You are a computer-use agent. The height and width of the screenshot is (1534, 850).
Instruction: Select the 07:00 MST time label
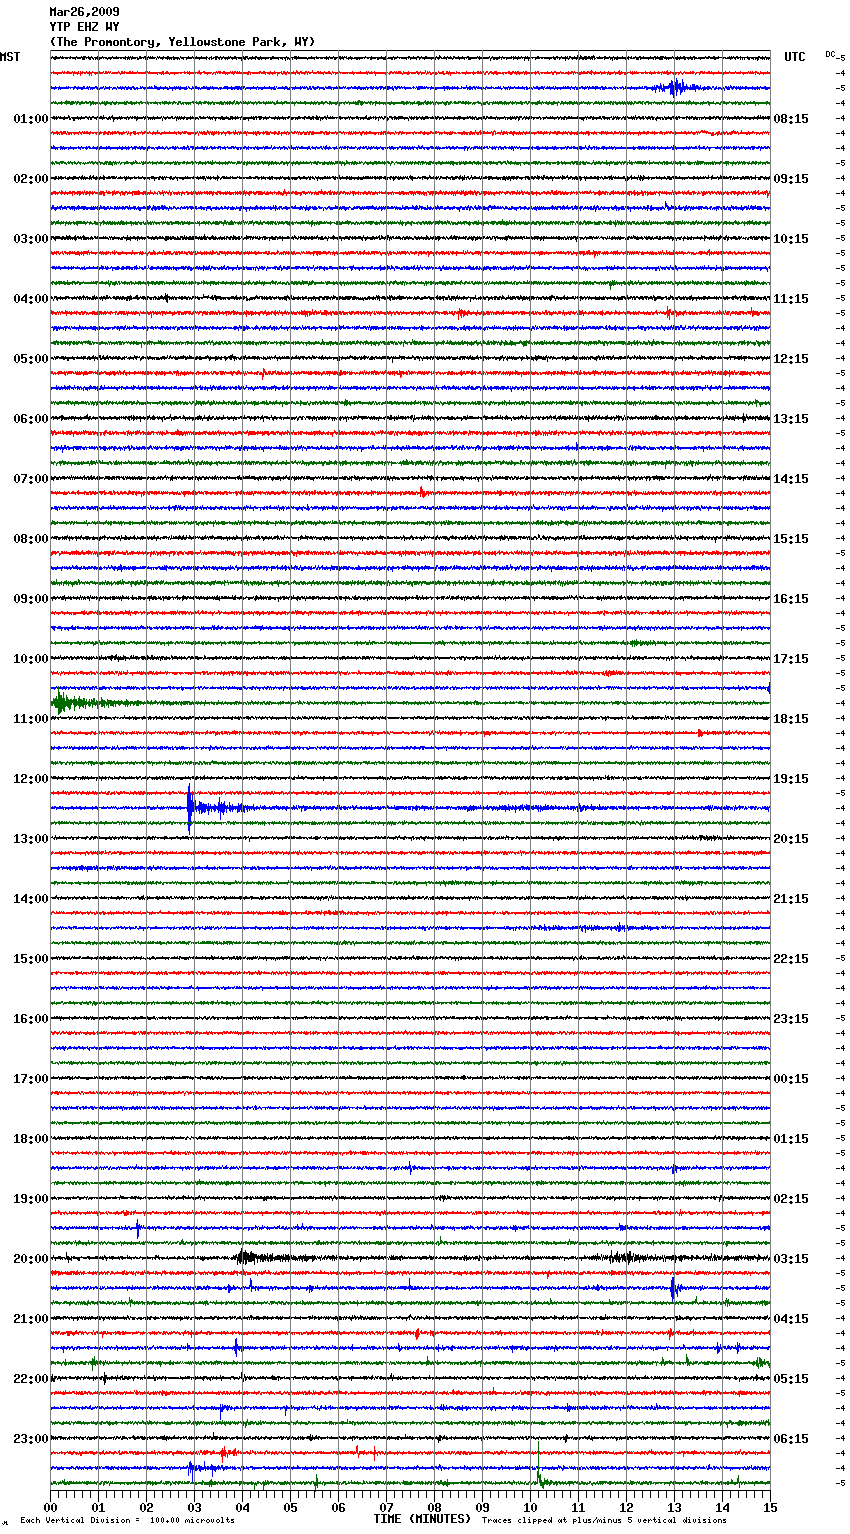[x=31, y=479]
